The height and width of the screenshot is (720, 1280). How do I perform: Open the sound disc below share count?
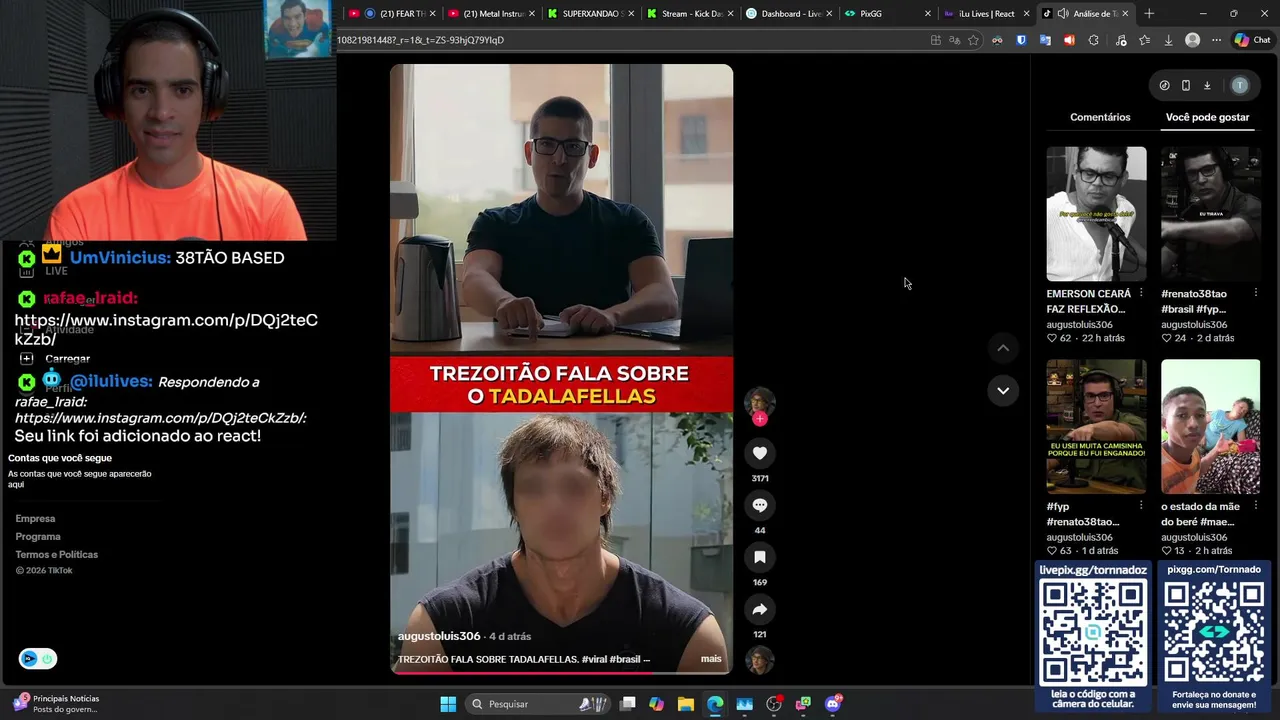pyautogui.click(x=760, y=660)
